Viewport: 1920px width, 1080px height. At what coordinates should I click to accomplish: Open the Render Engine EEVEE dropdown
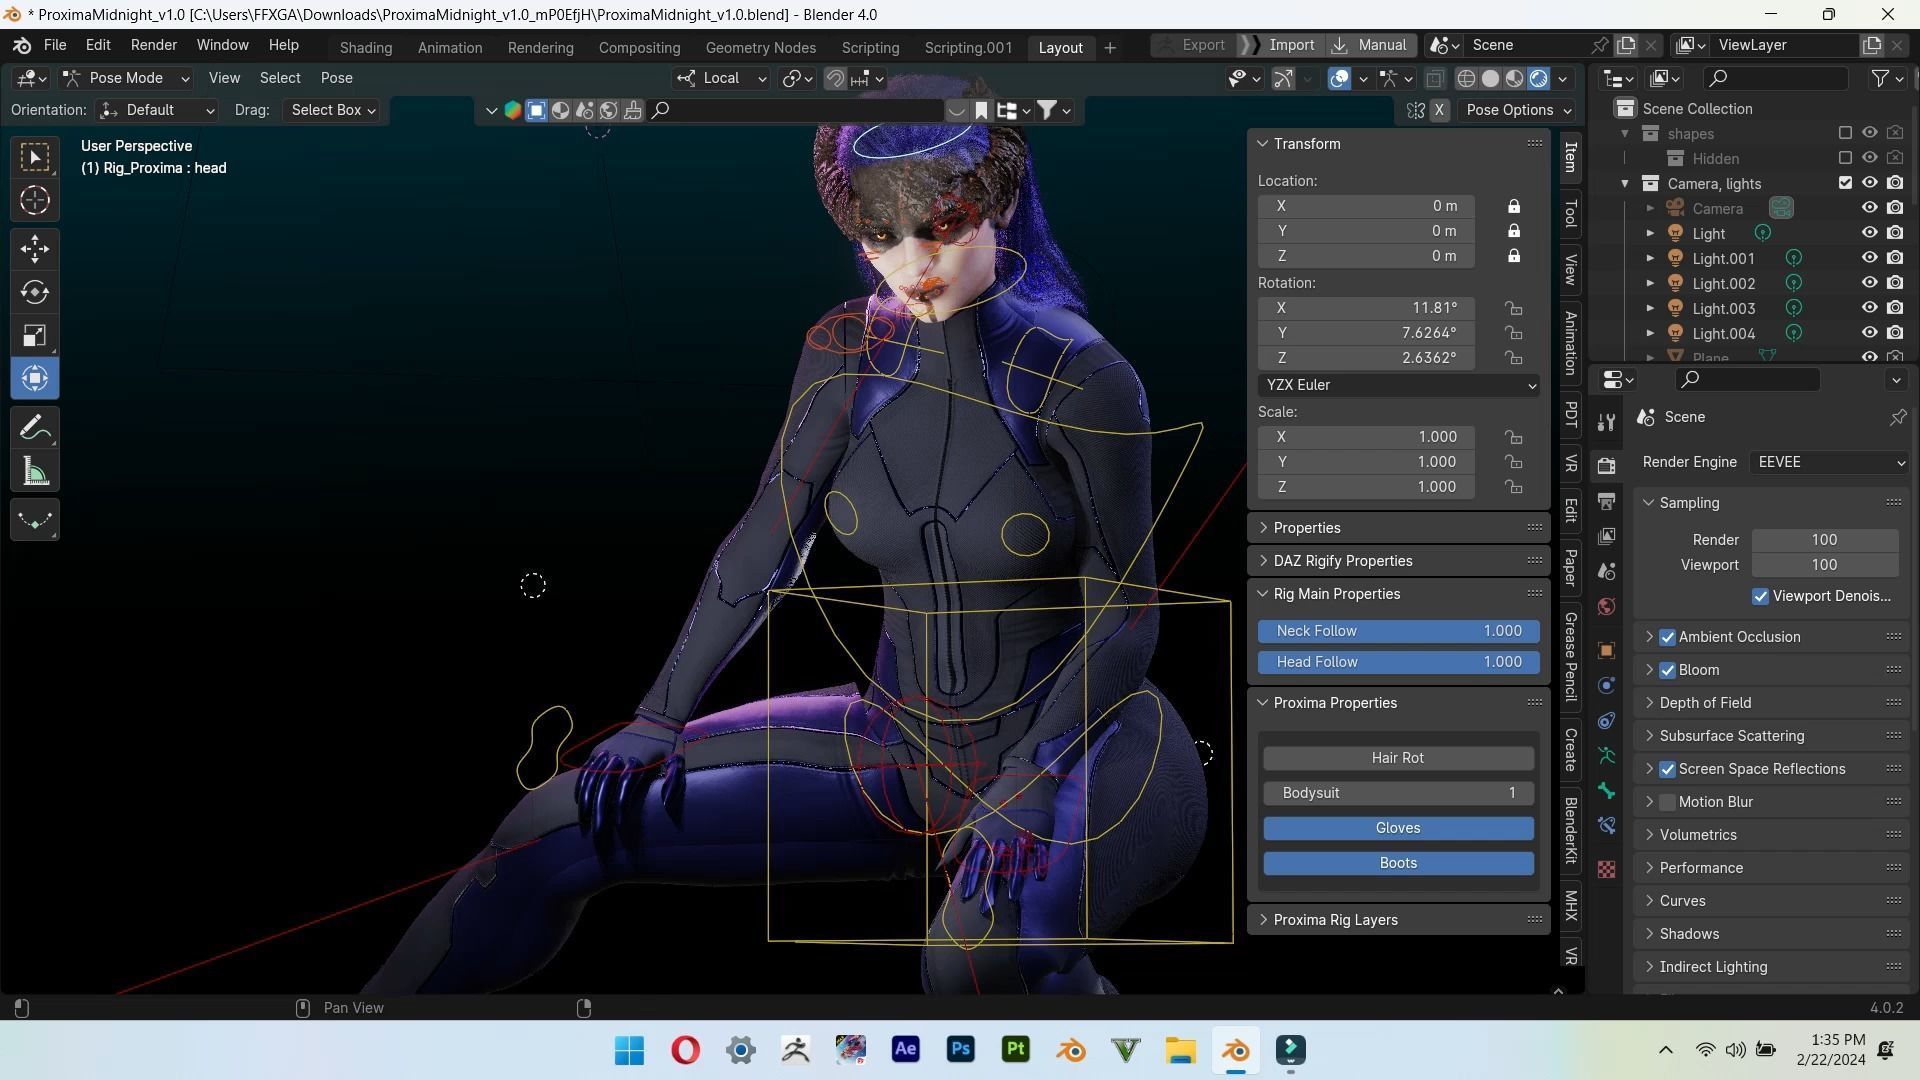click(1829, 462)
